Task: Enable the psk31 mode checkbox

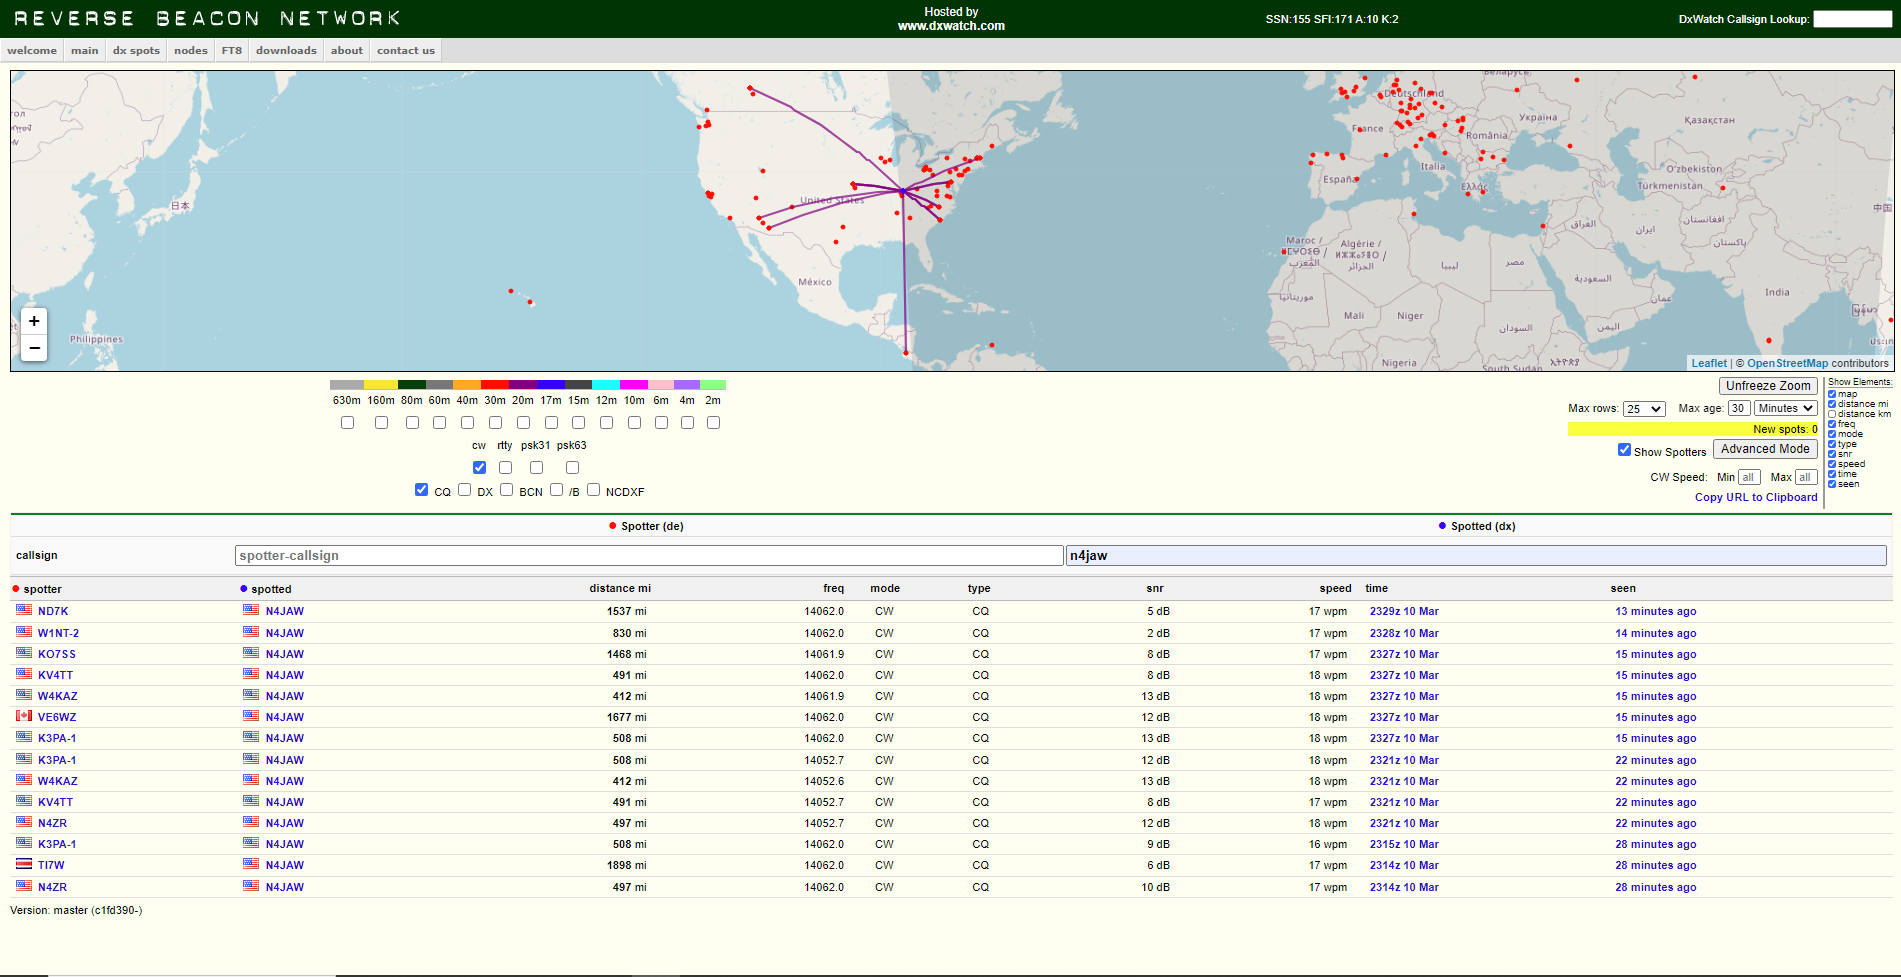Action: pos(536,467)
